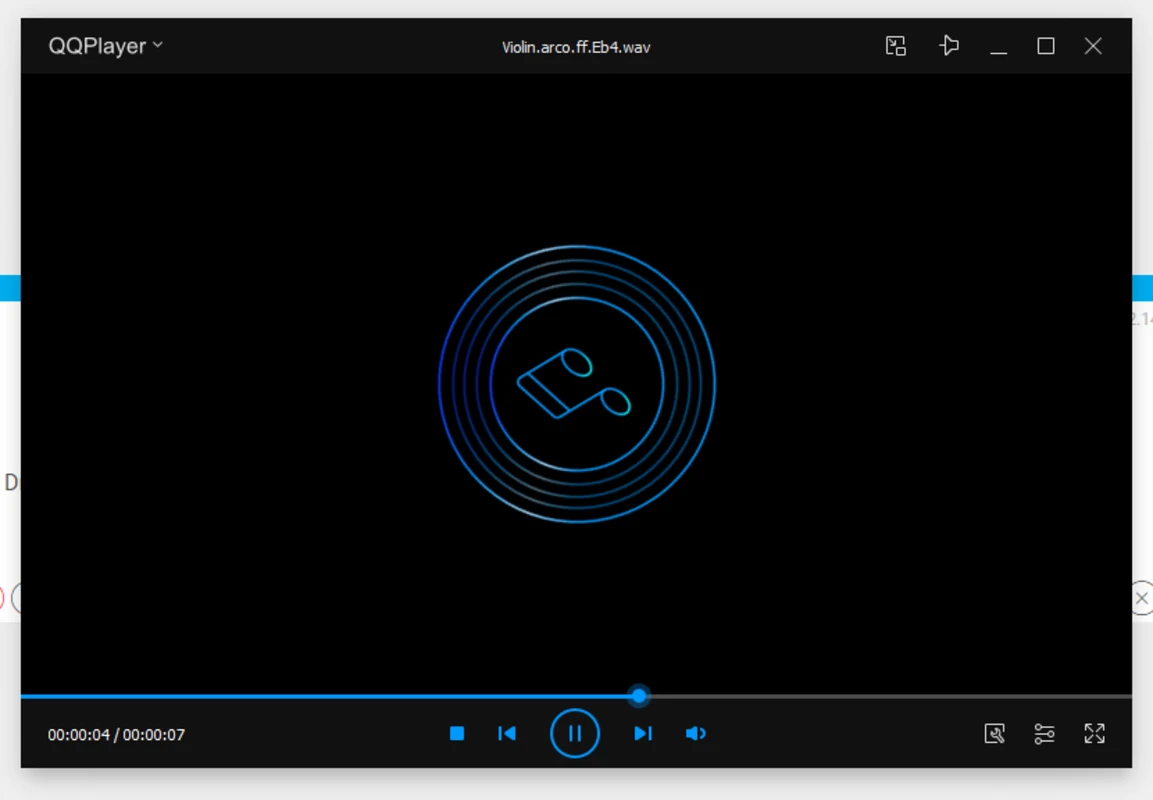The image size is (1153, 800).
Task: Click the Violin.arco.ff.Eb4.wav title text
Action: pyautogui.click(x=576, y=47)
